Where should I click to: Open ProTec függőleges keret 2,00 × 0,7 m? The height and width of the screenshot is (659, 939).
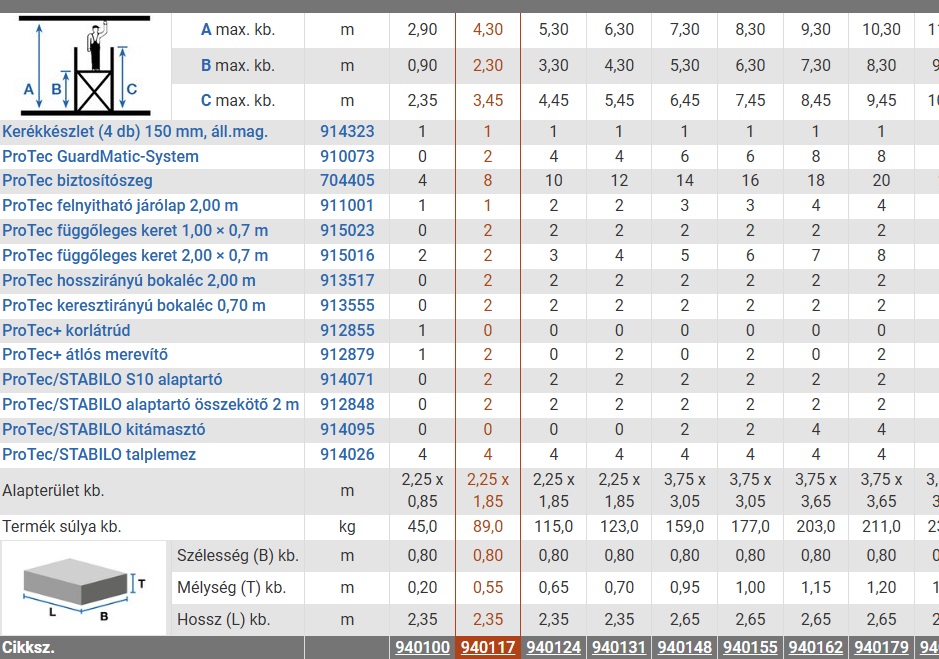point(135,255)
